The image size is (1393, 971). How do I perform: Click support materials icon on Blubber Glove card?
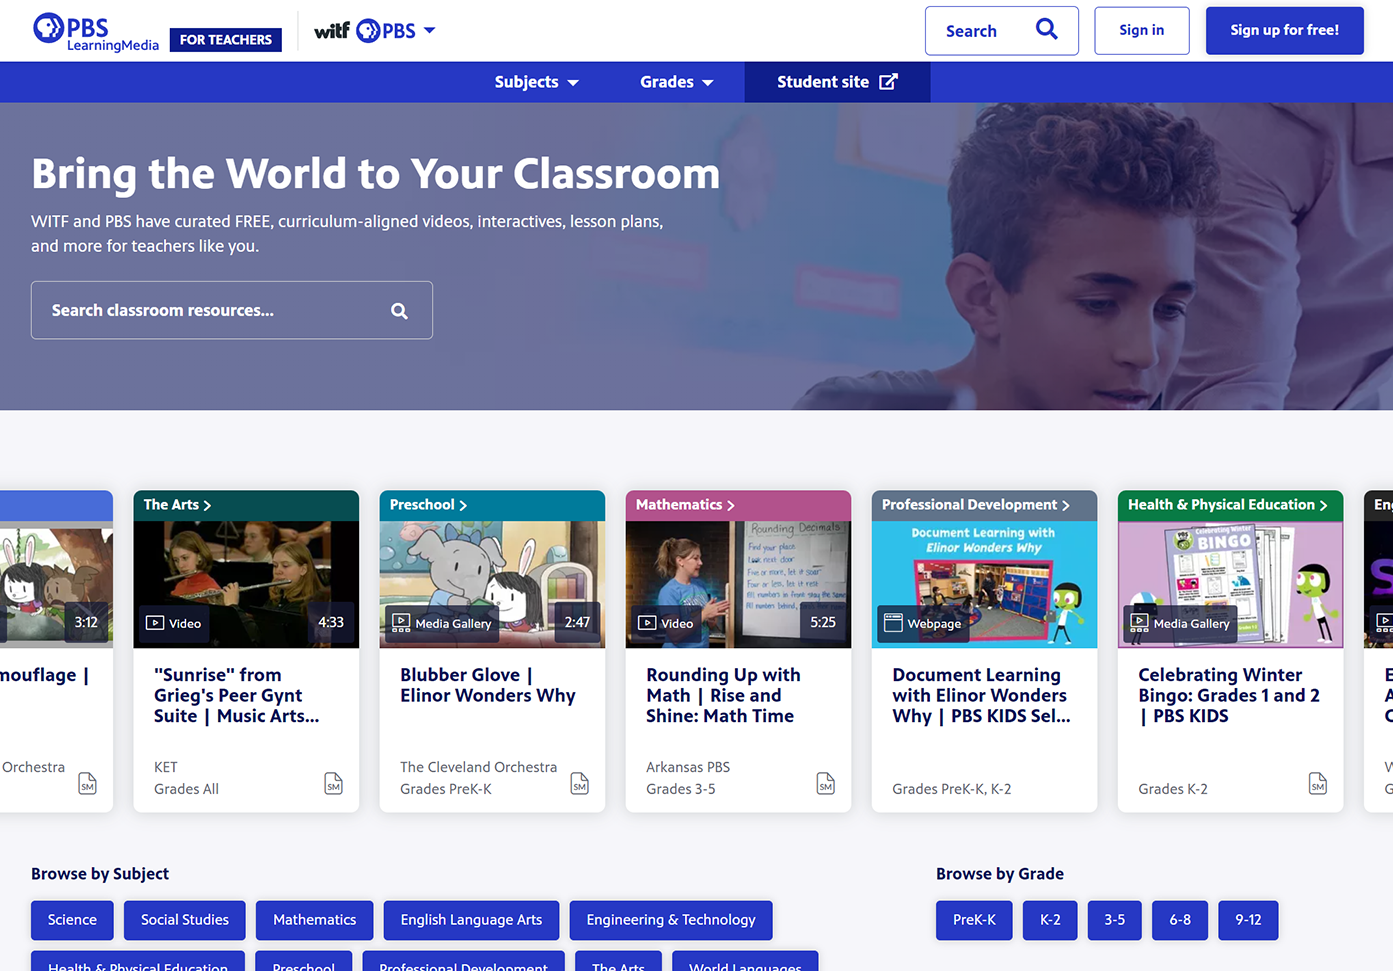click(x=579, y=783)
